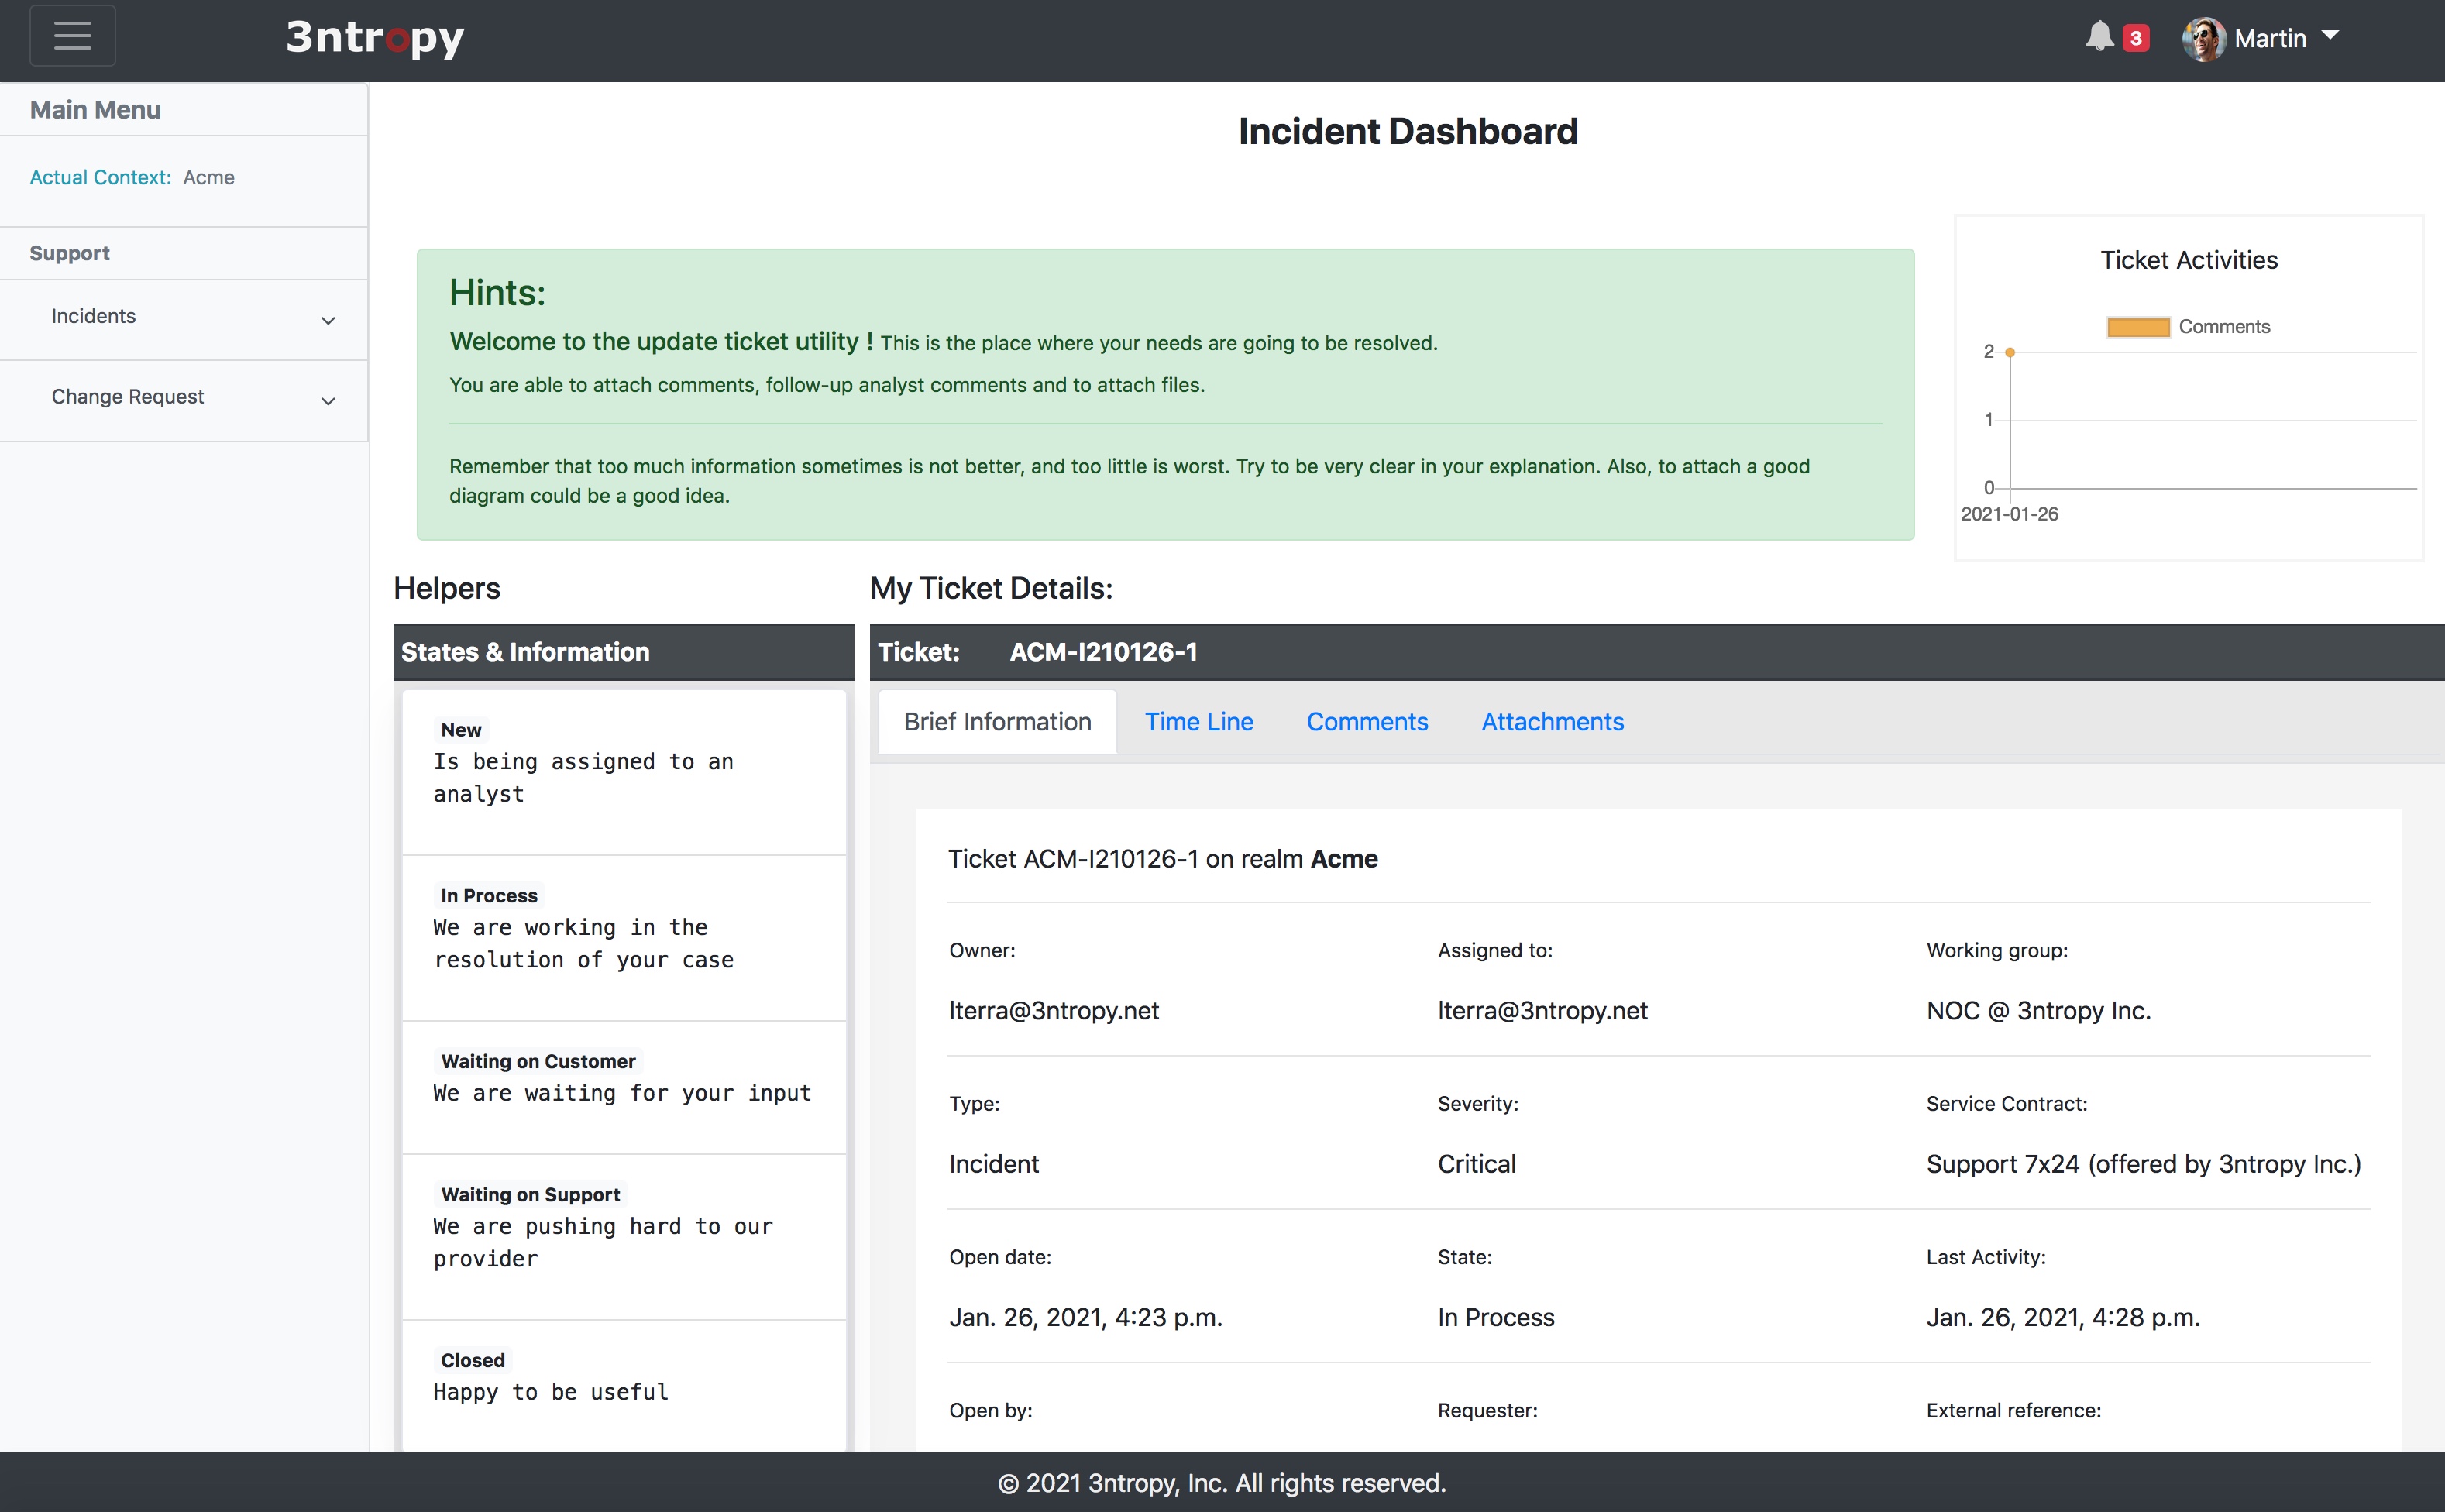2445x1512 pixels.
Task: Click the Support section label
Action: pyautogui.click(x=69, y=253)
